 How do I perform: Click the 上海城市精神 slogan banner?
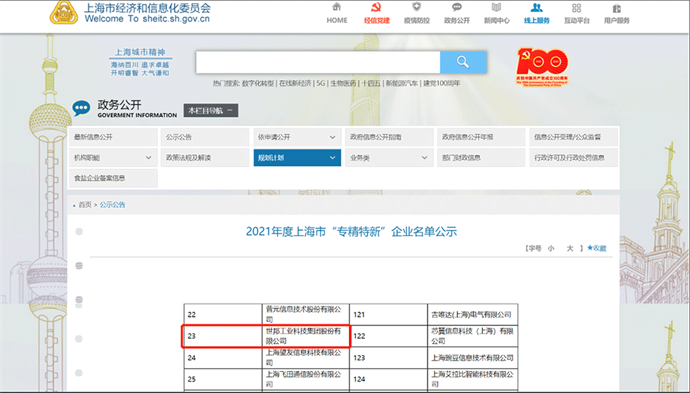coord(140,62)
